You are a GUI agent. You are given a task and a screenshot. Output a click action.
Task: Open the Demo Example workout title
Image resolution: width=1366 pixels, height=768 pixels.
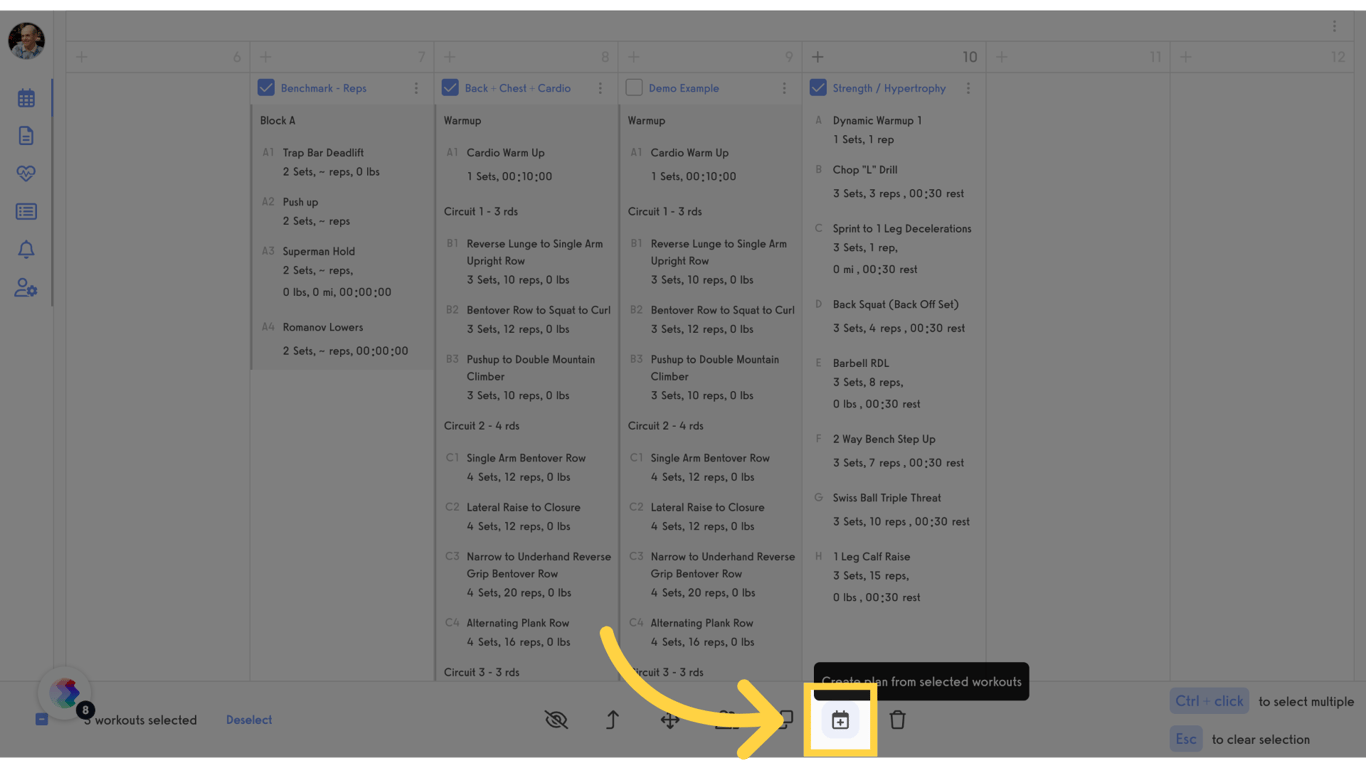[x=684, y=88]
